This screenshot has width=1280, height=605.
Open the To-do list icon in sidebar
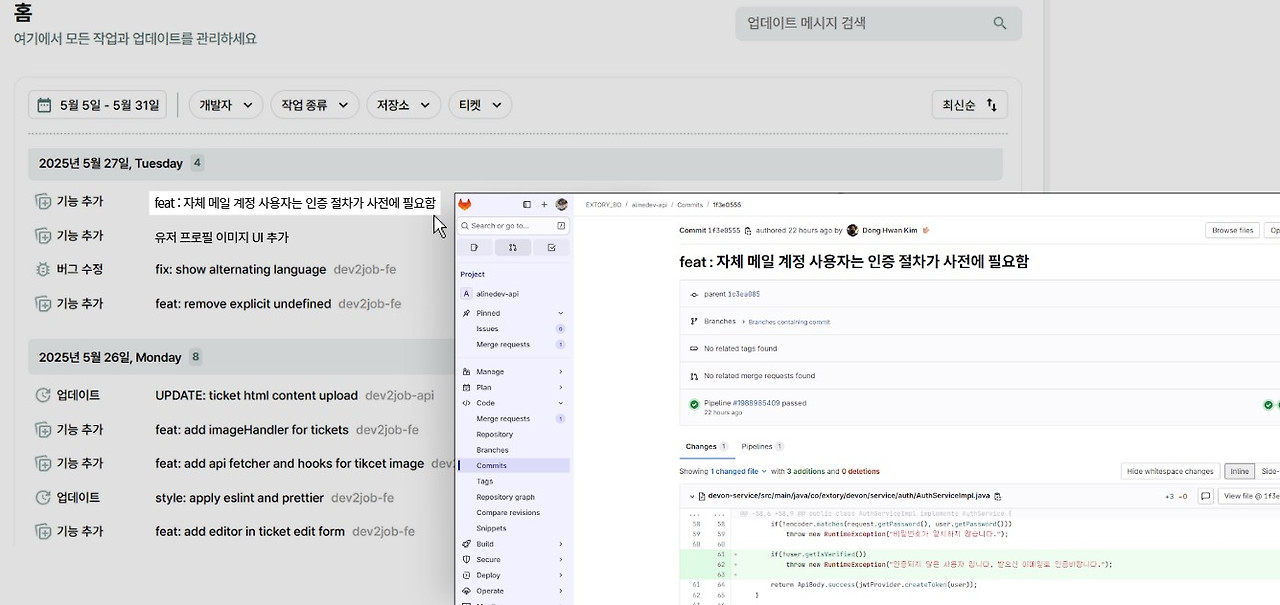click(551, 246)
